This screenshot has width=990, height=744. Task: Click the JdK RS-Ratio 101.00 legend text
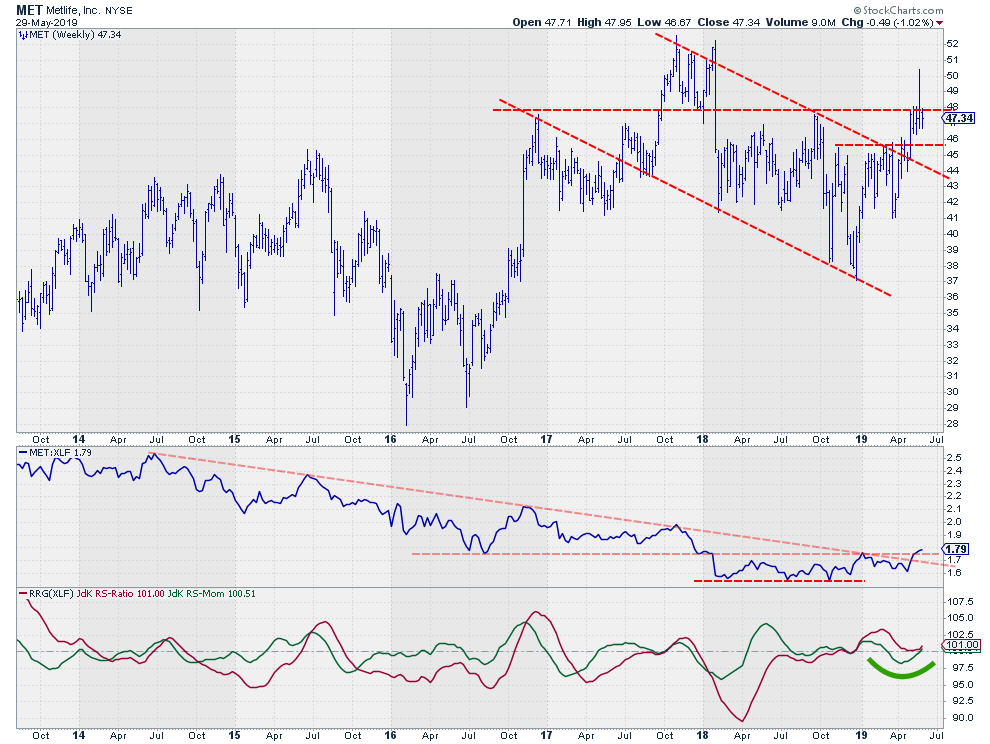121,594
